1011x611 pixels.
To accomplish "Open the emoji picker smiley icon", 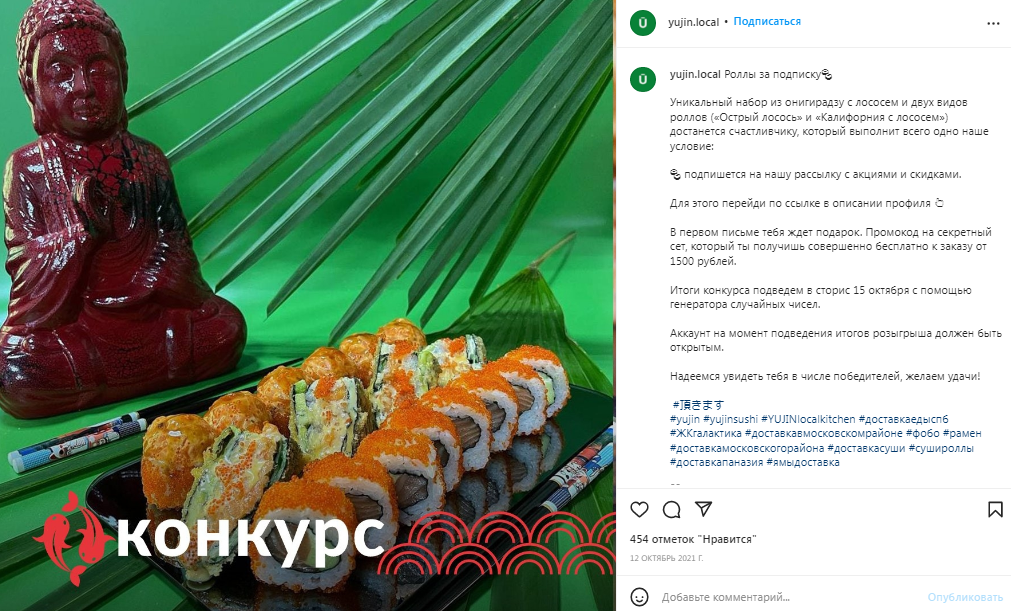I will click(639, 597).
